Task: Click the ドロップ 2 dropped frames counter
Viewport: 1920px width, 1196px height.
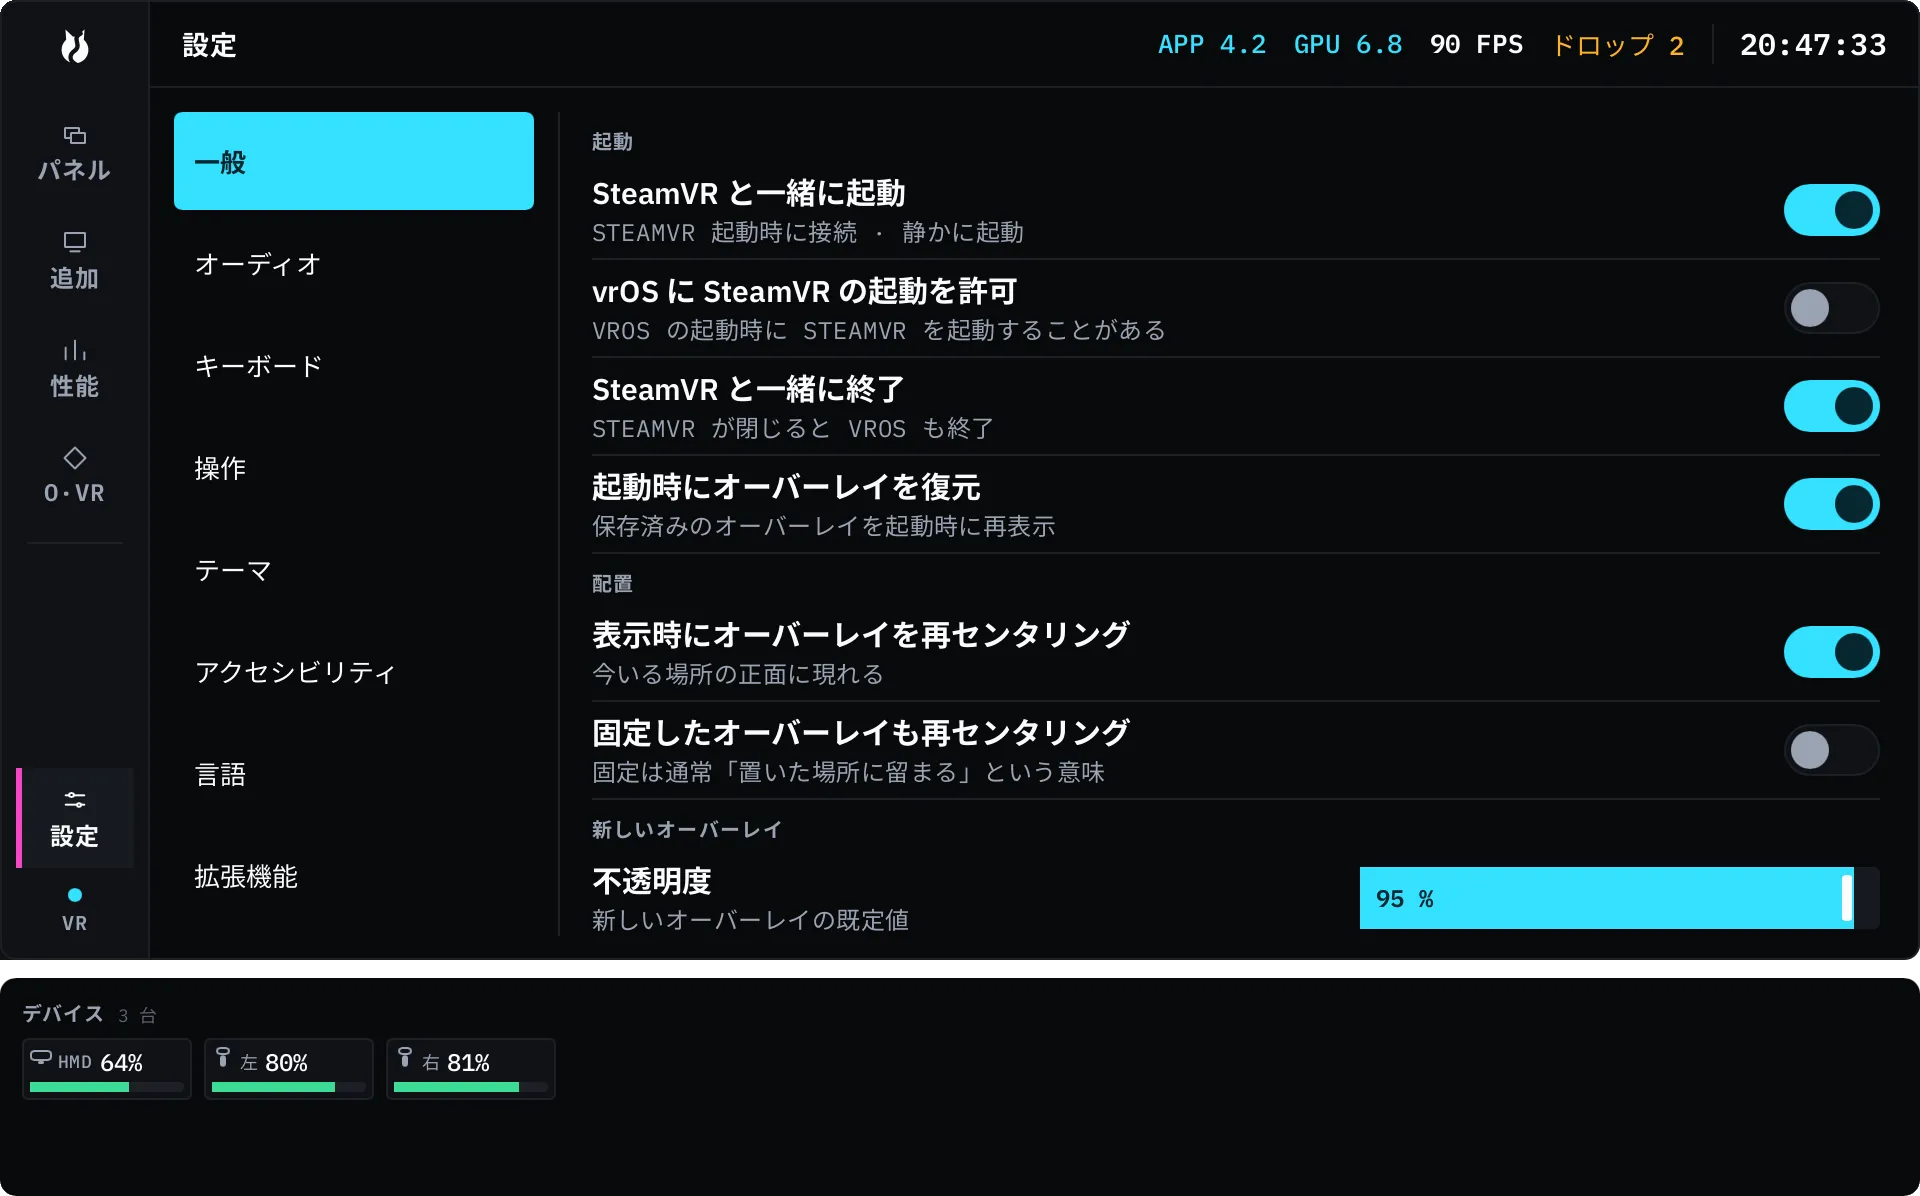Action: [x=1617, y=45]
